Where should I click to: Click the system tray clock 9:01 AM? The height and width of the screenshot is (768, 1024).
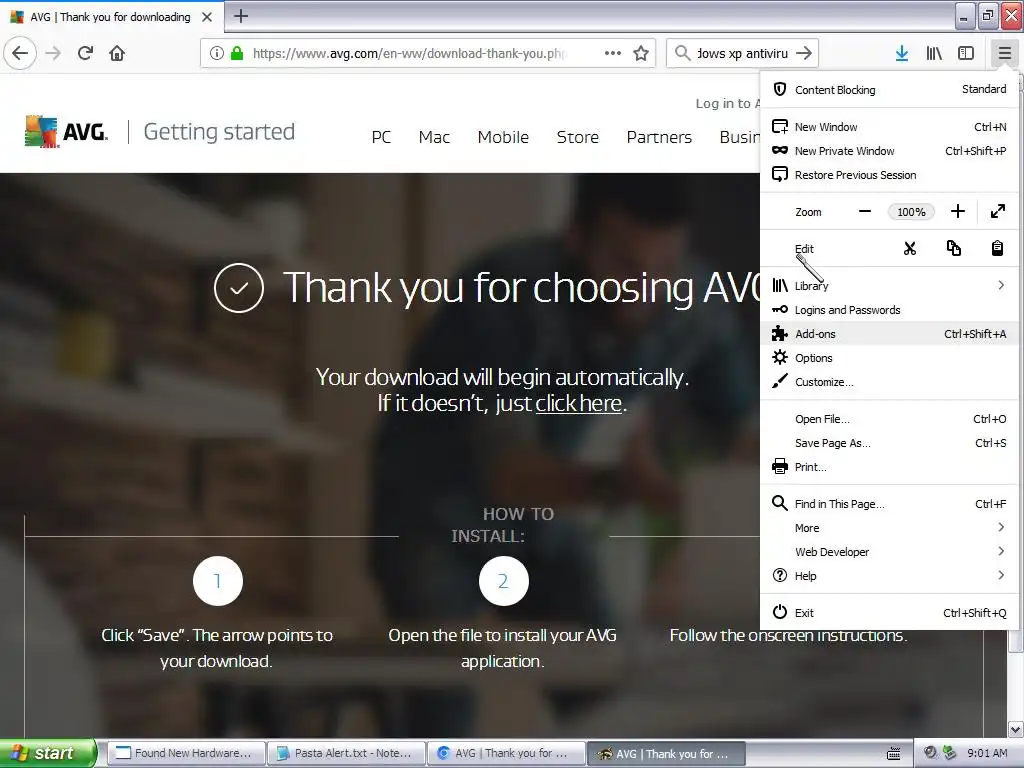click(x=987, y=753)
